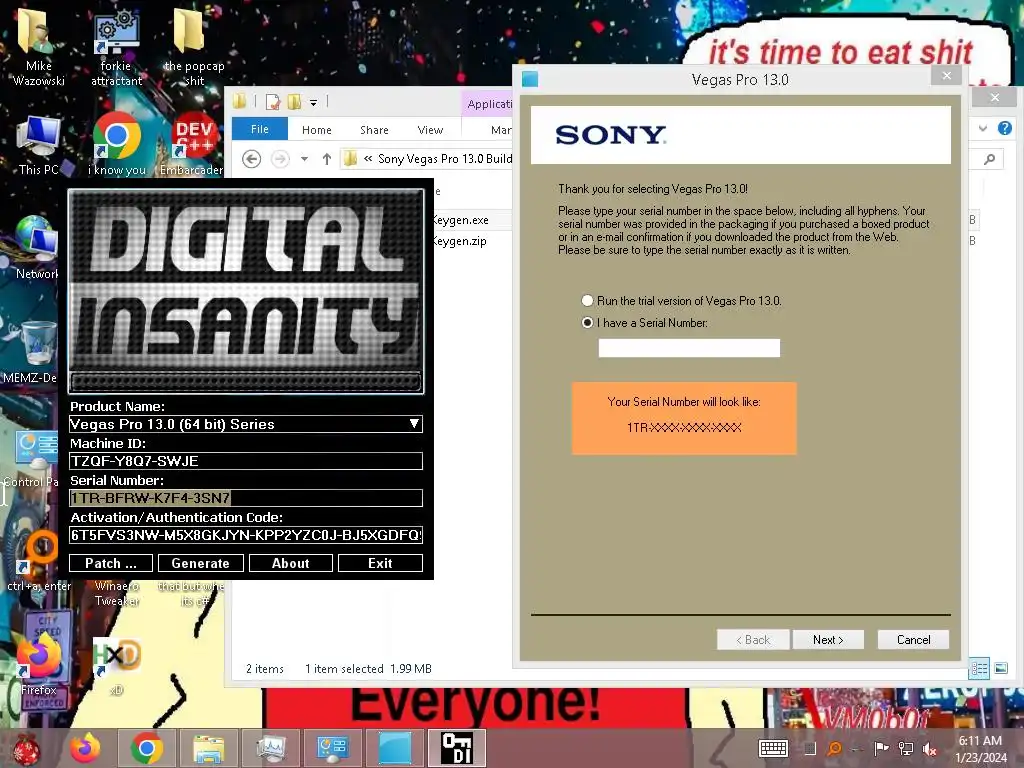This screenshot has height=768, width=1024.
Task: Expand the Explorer ribbon chevron
Action: point(983,128)
